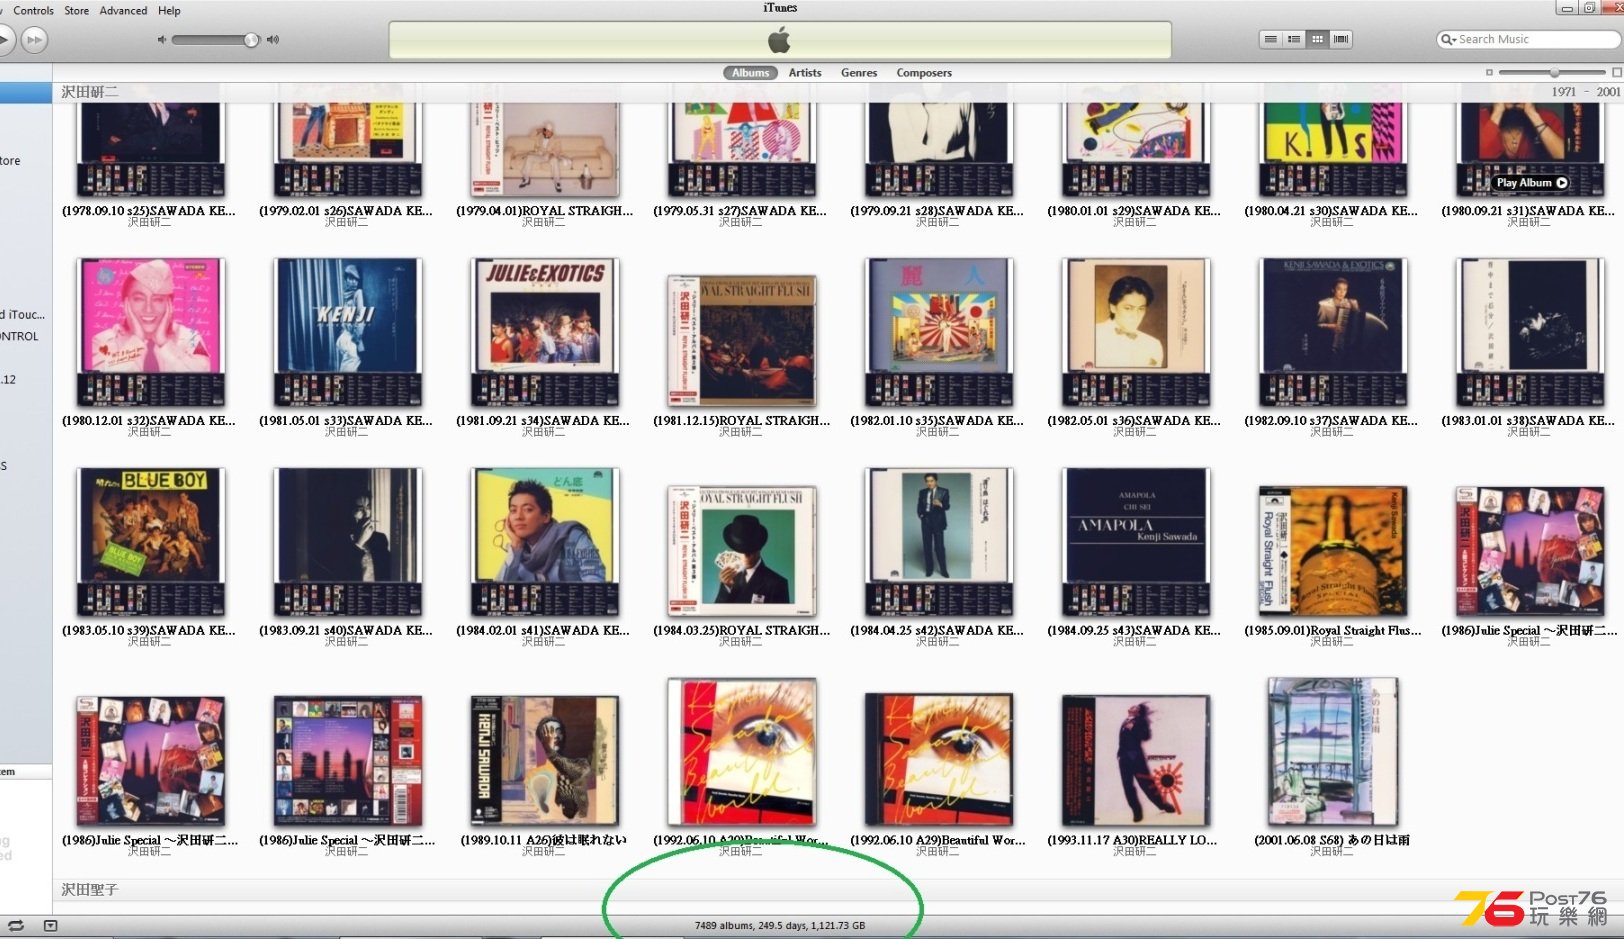Image resolution: width=1624 pixels, height=939 pixels.
Task: Click album title (1980.01.01 s29)SAWADA KE...
Action: pyautogui.click(x=1134, y=211)
